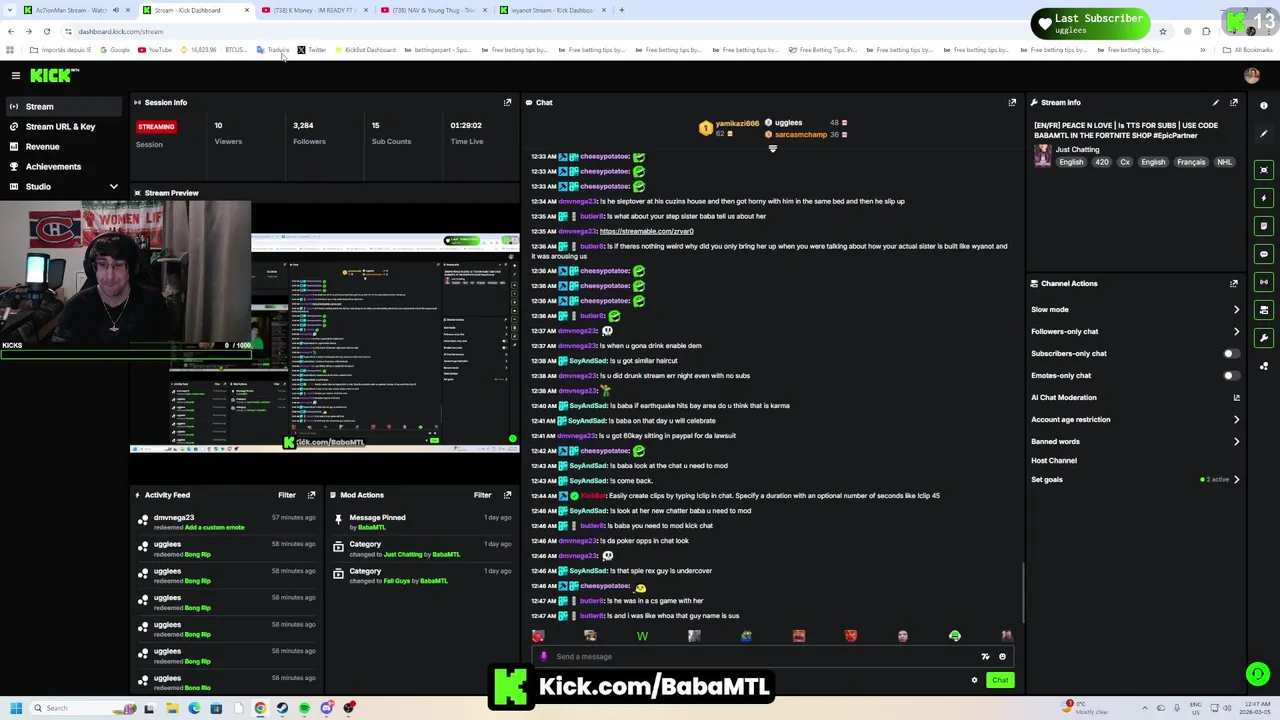Pop out the Mod Actions panel
This screenshot has width=1280, height=720.
[507, 495]
